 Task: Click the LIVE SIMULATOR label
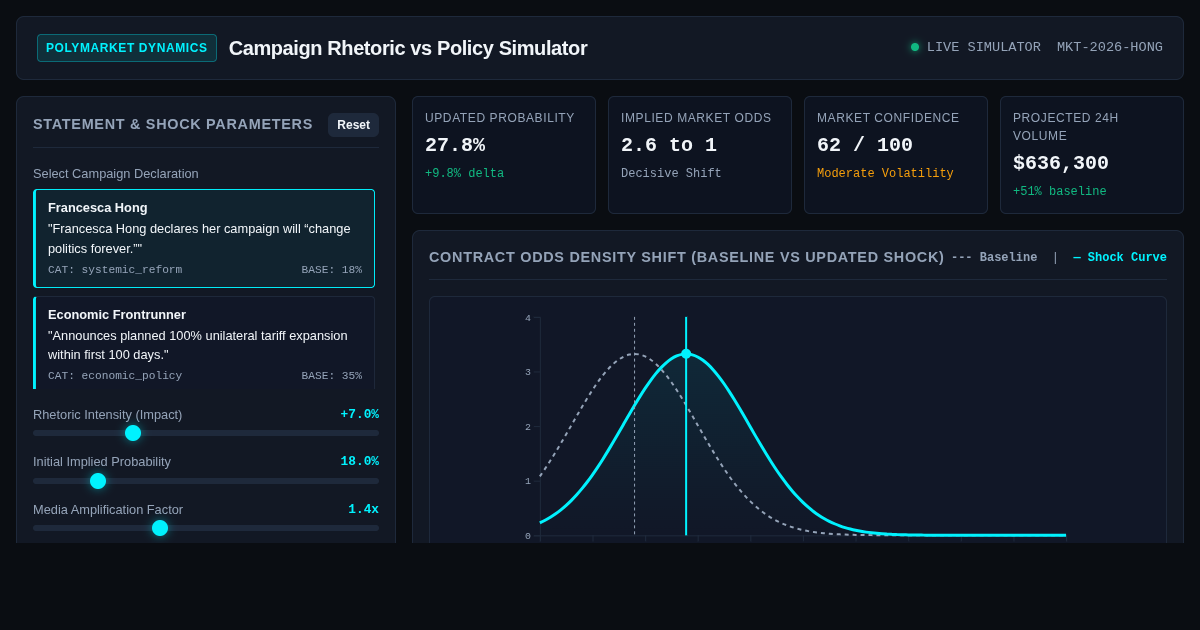pos(984,47)
